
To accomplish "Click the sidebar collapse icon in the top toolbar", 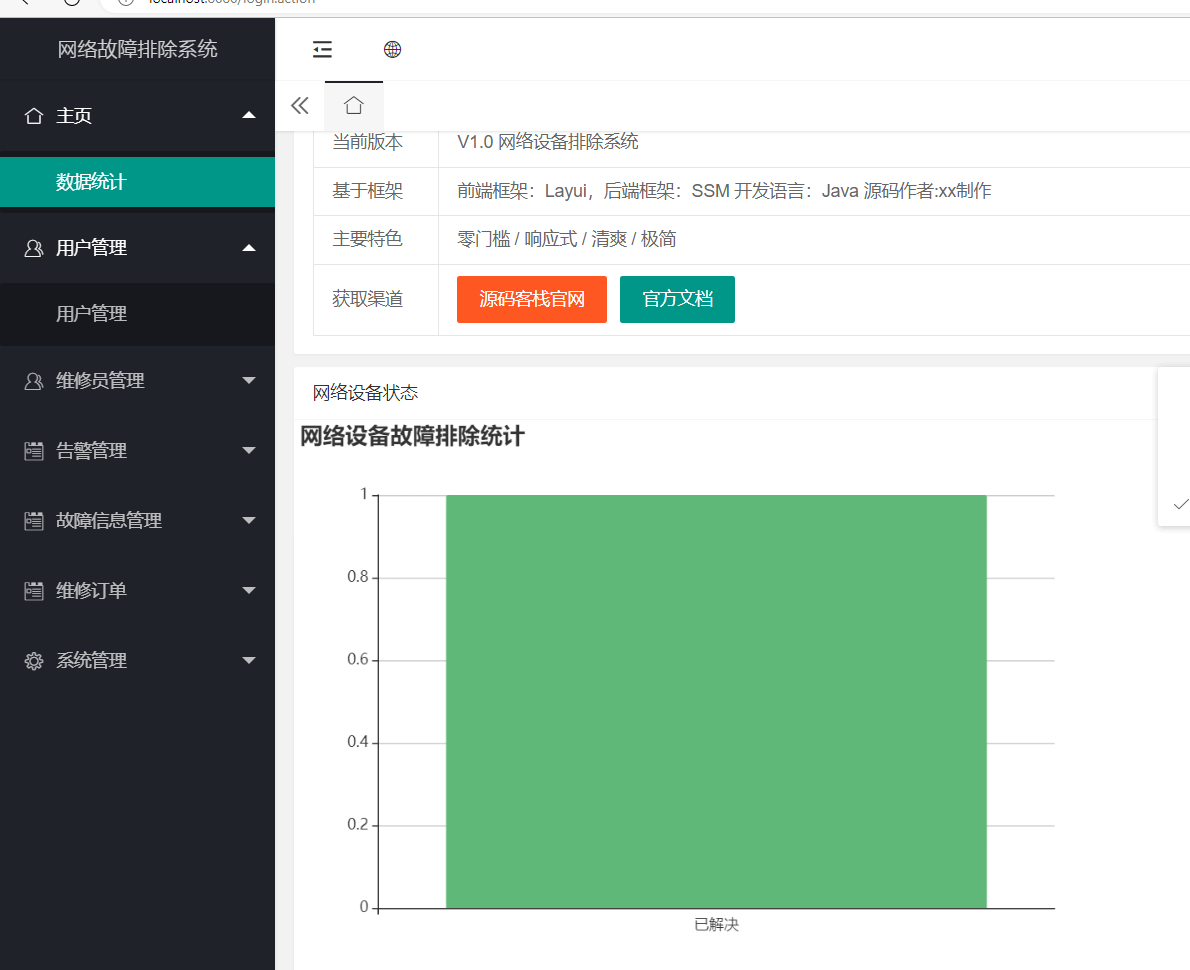I will click(x=322, y=48).
